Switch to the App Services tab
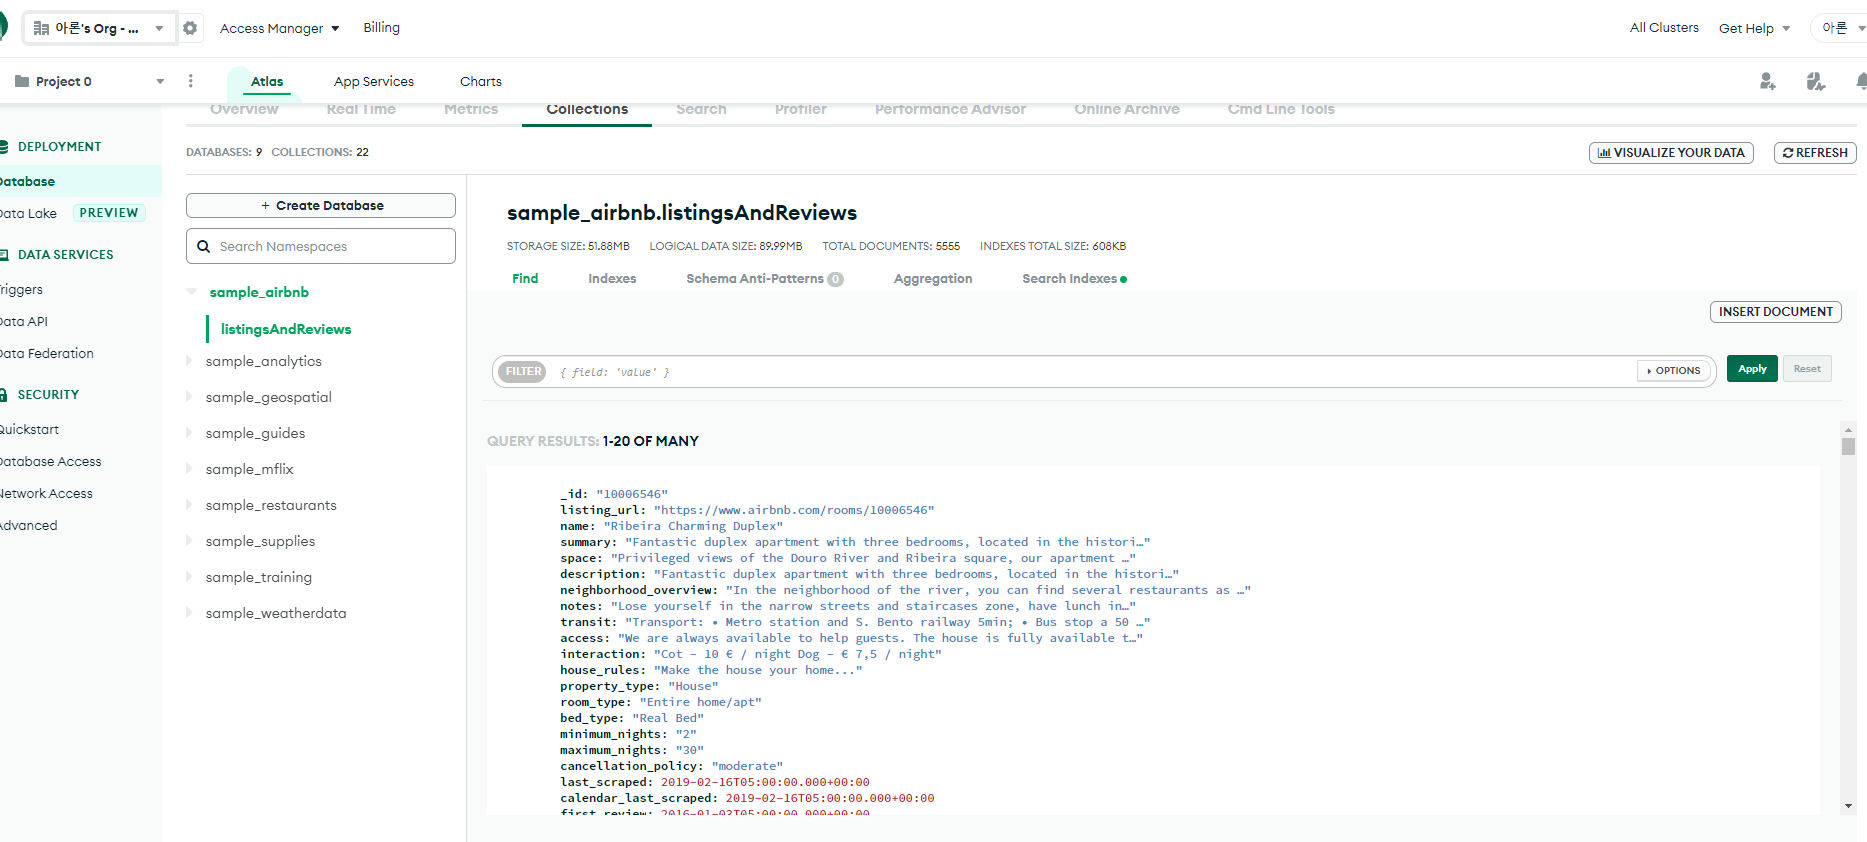The width and height of the screenshot is (1867, 842). coord(374,81)
